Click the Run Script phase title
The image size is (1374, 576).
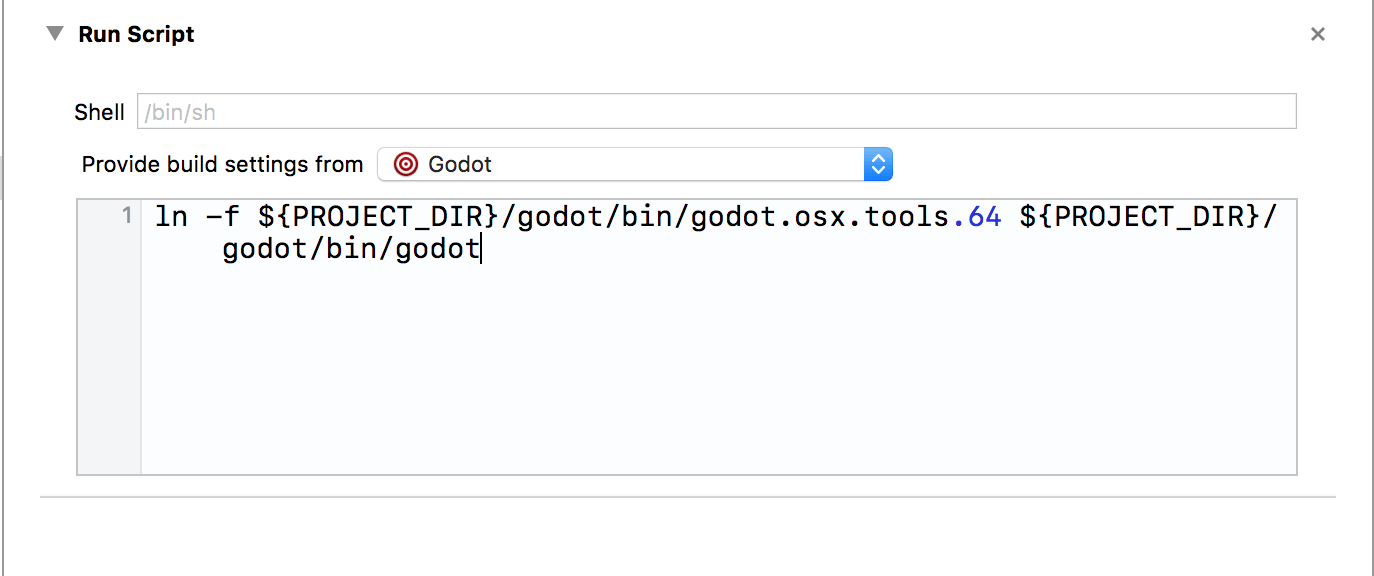click(x=136, y=33)
